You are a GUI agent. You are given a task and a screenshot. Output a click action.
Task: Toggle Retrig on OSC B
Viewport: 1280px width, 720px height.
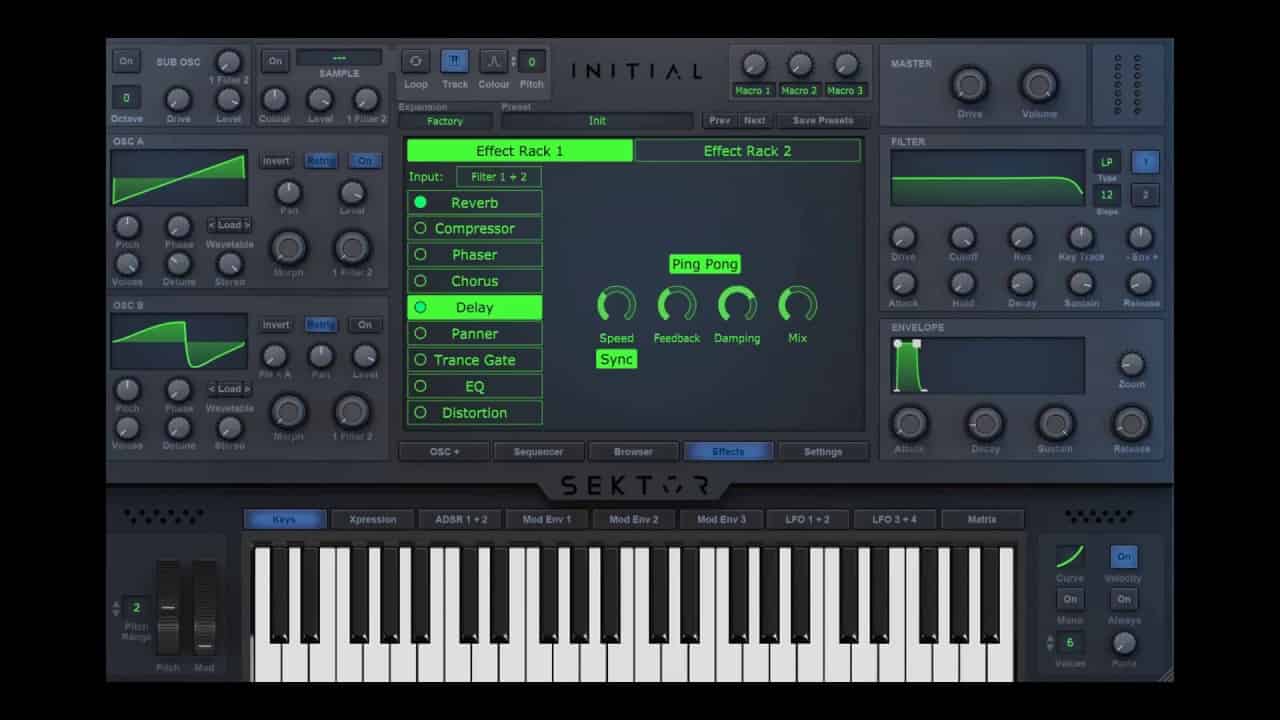tap(321, 324)
